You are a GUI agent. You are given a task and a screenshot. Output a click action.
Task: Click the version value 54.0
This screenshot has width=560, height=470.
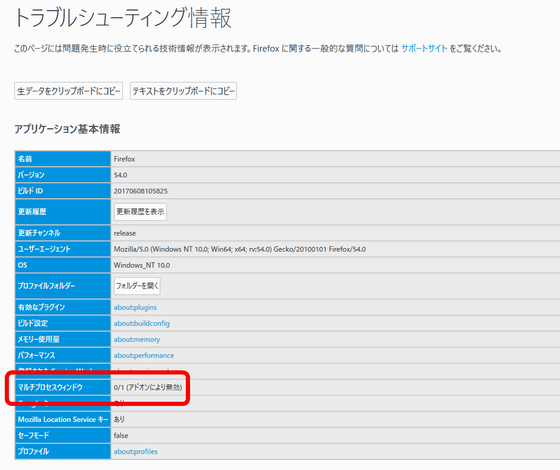120,175
